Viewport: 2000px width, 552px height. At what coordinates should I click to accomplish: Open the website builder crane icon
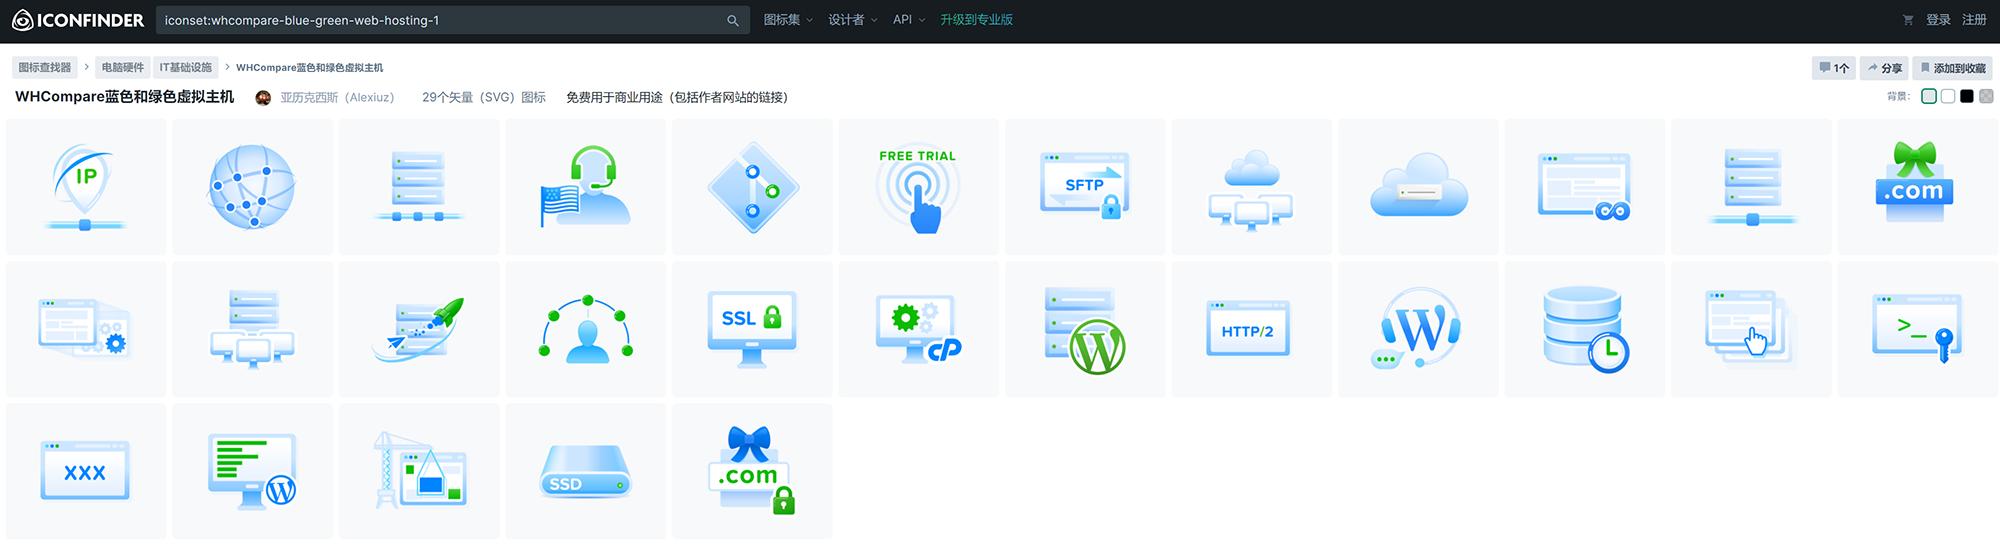(x=419, y=471)
